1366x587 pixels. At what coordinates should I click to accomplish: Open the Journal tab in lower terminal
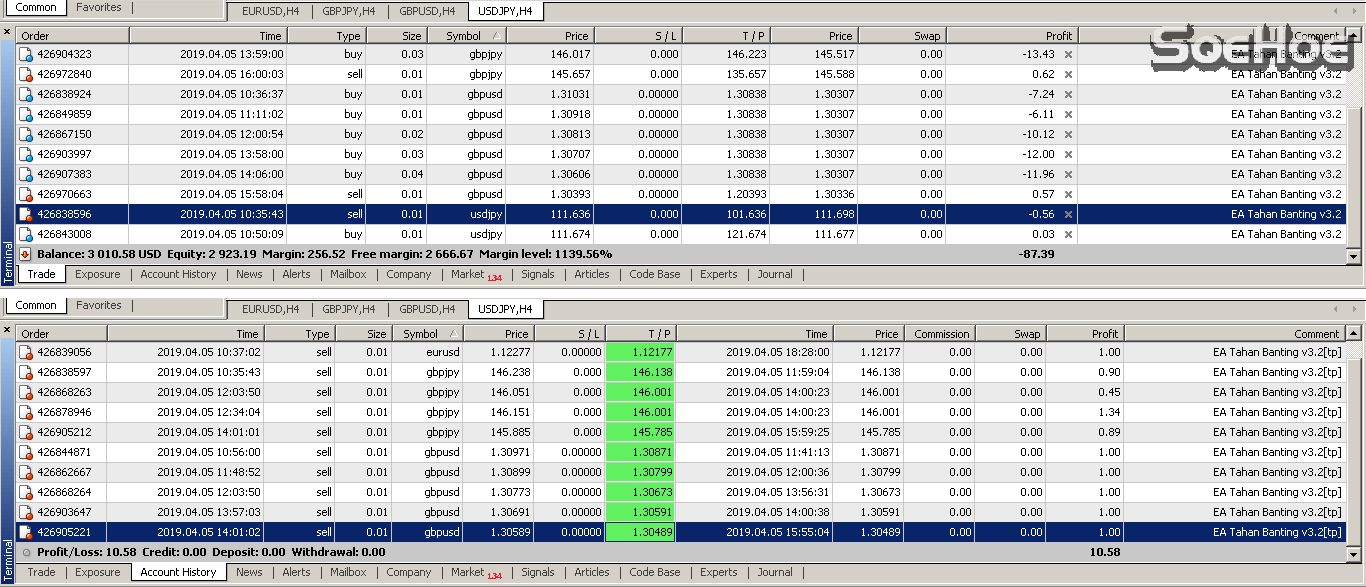pos(775,572)
